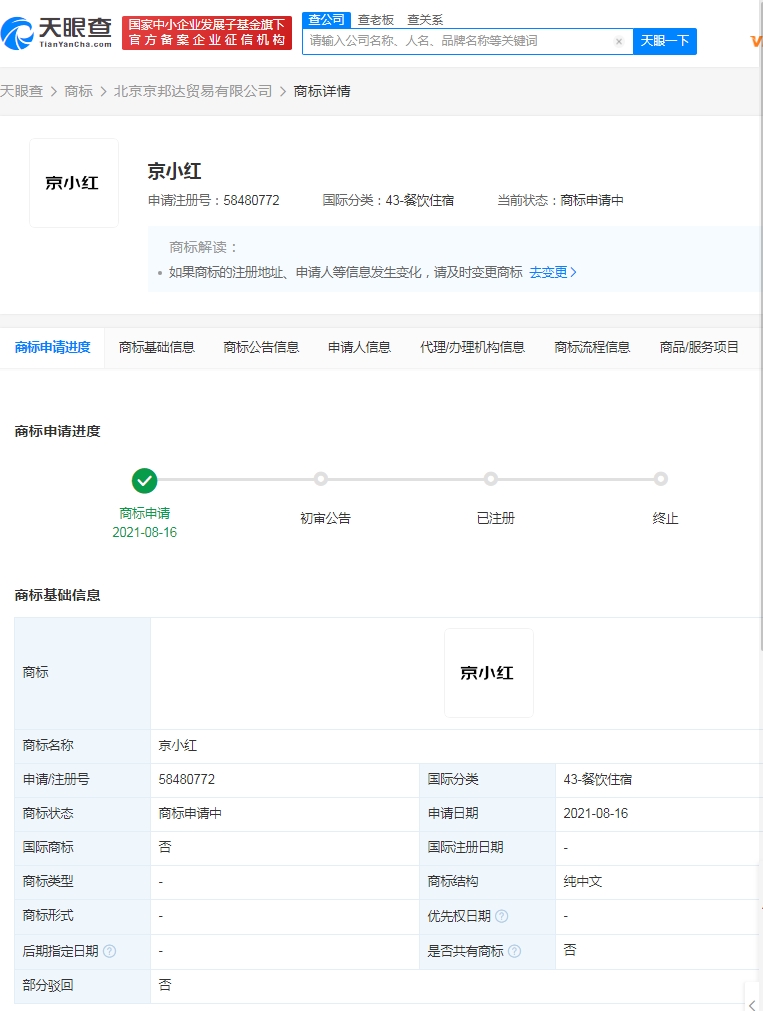Select the 查老板 search tab

[376, 20]
